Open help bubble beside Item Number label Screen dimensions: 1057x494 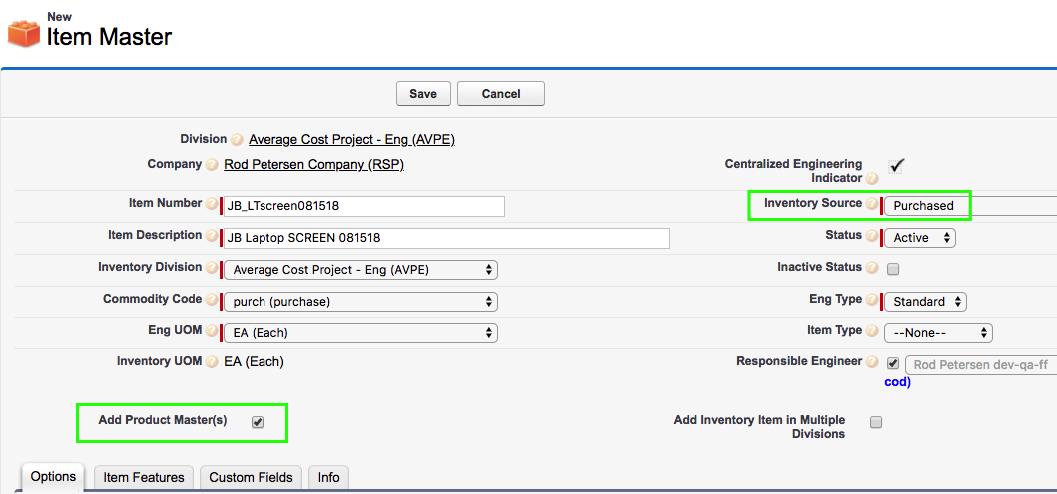pyautogui.click(x=212, y=204)
